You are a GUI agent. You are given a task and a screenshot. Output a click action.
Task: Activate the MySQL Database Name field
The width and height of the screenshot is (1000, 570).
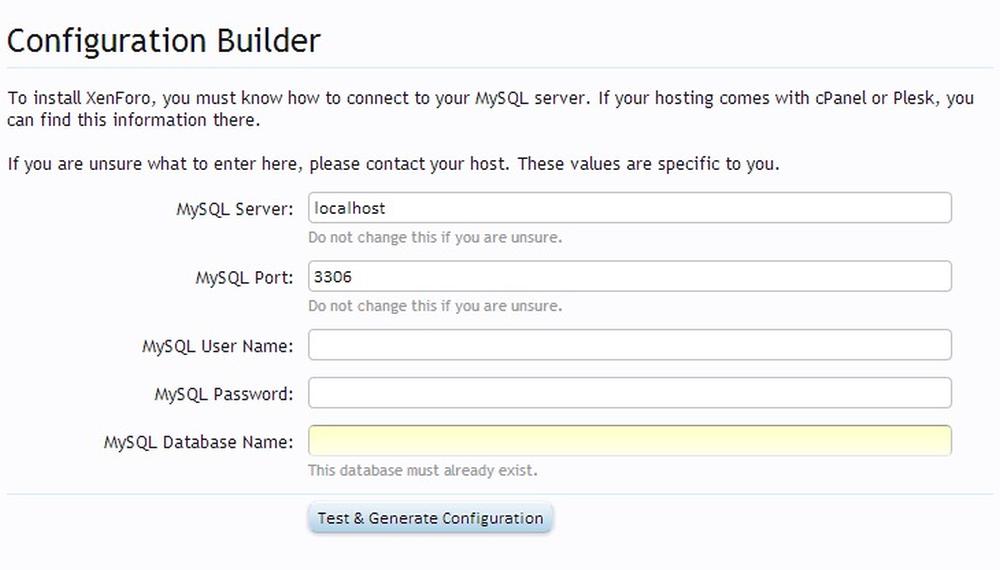pos(629,441)
